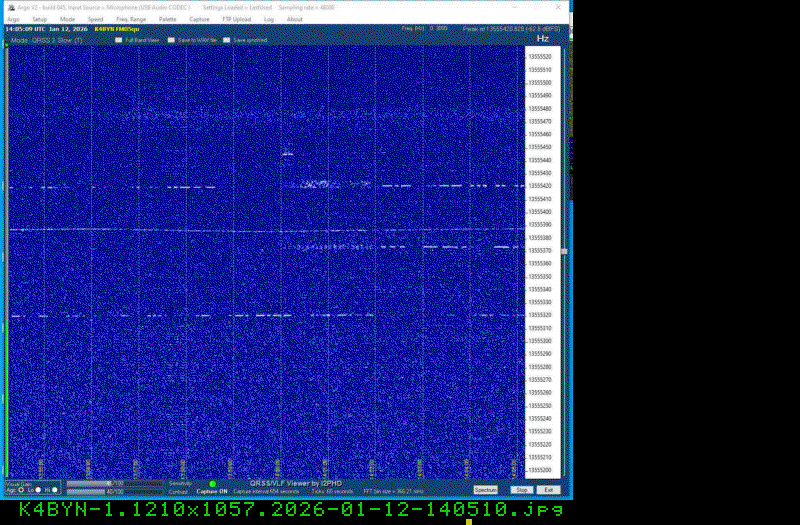Enable the Full Band View checkbox
The height and width of the screenshot is (525, 800).
click(118, 40)
